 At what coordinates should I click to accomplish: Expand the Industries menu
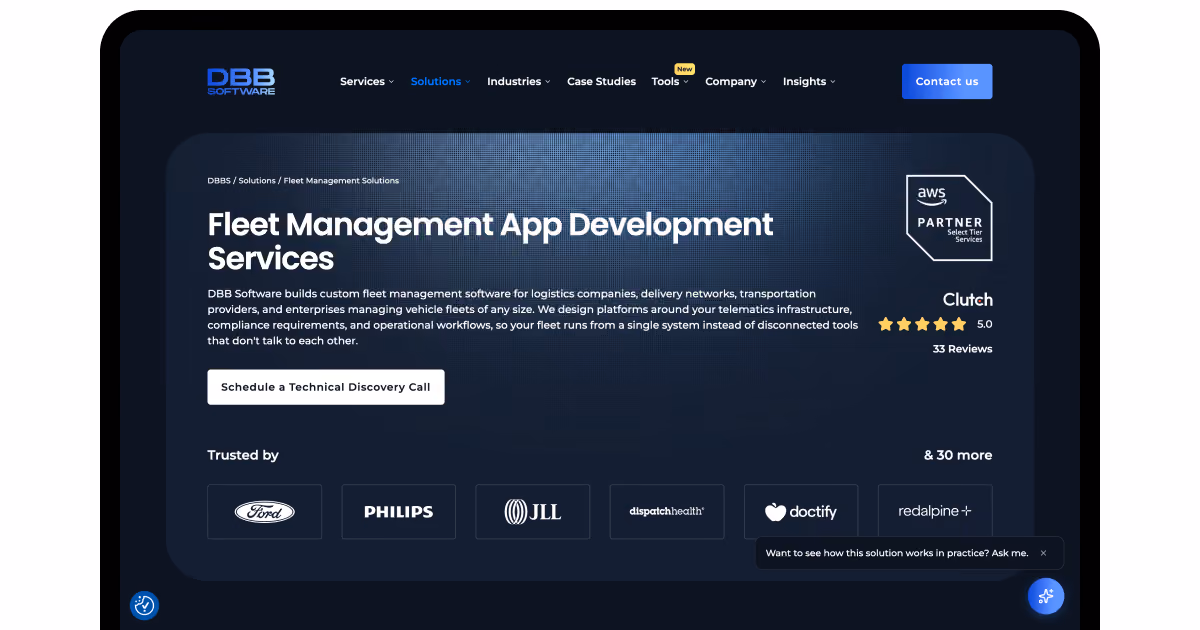519,82
